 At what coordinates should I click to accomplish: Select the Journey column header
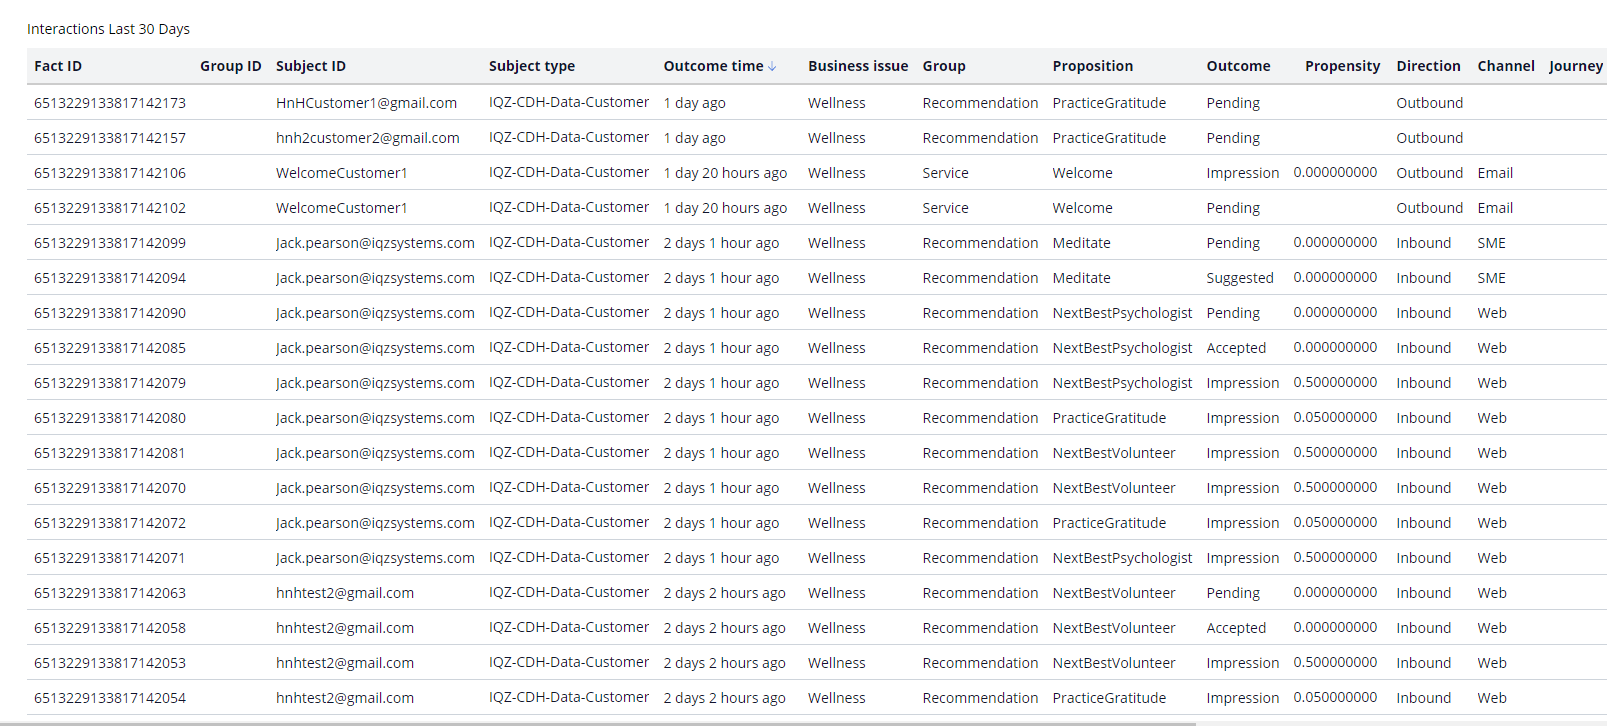(x=1575, y=66)
